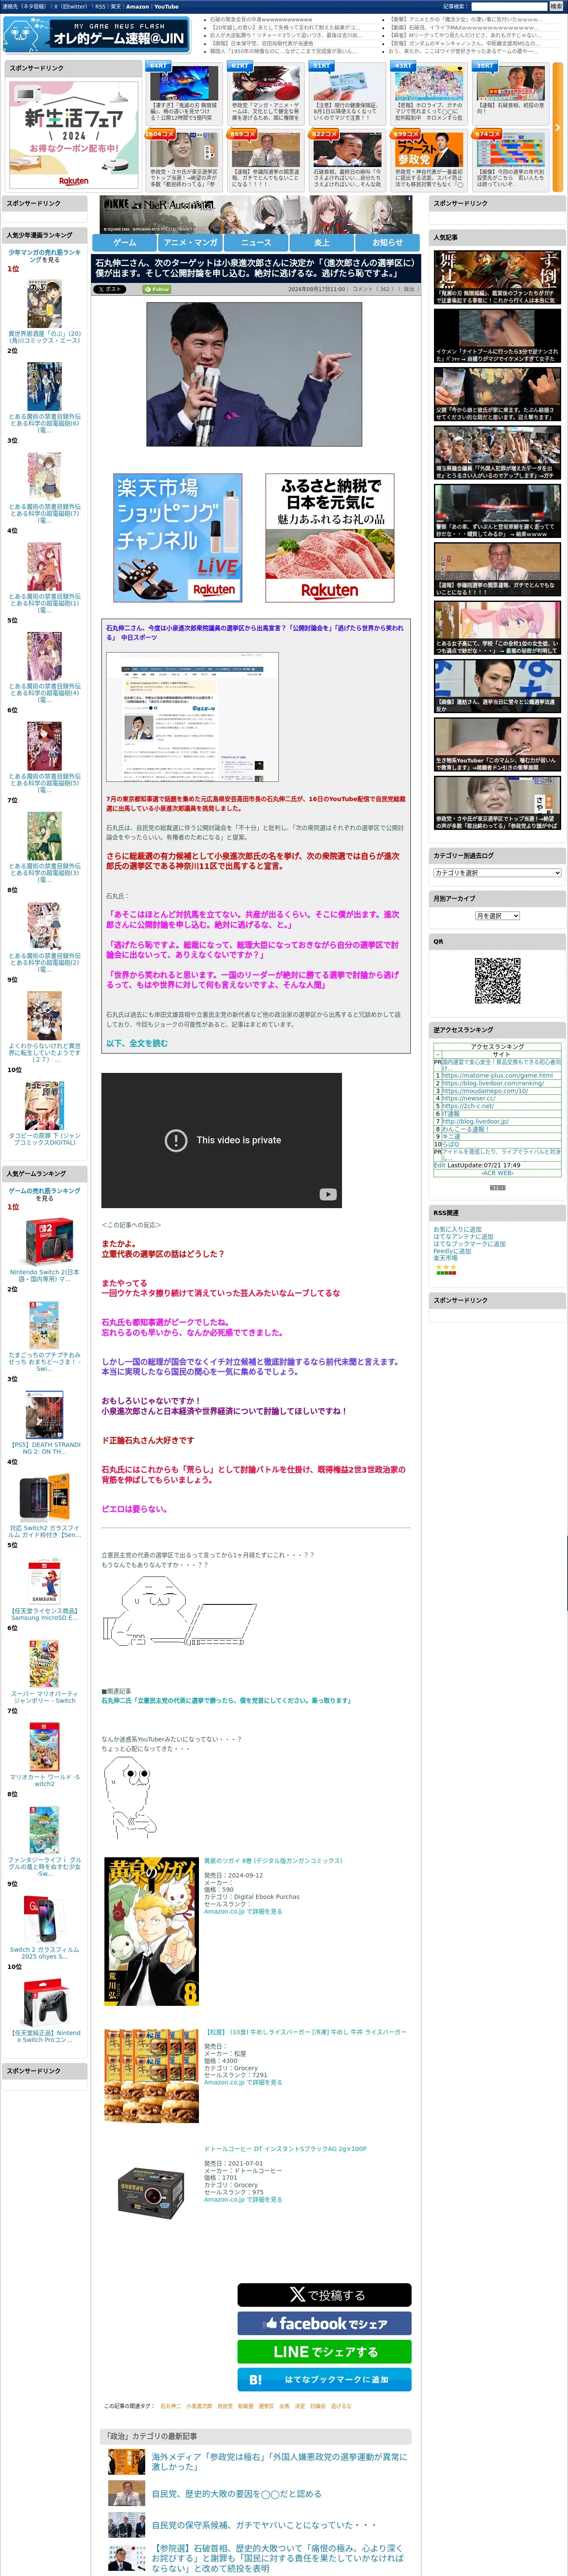
Task: Click the green Follow button below headline
Action: (x=157, y=289)
